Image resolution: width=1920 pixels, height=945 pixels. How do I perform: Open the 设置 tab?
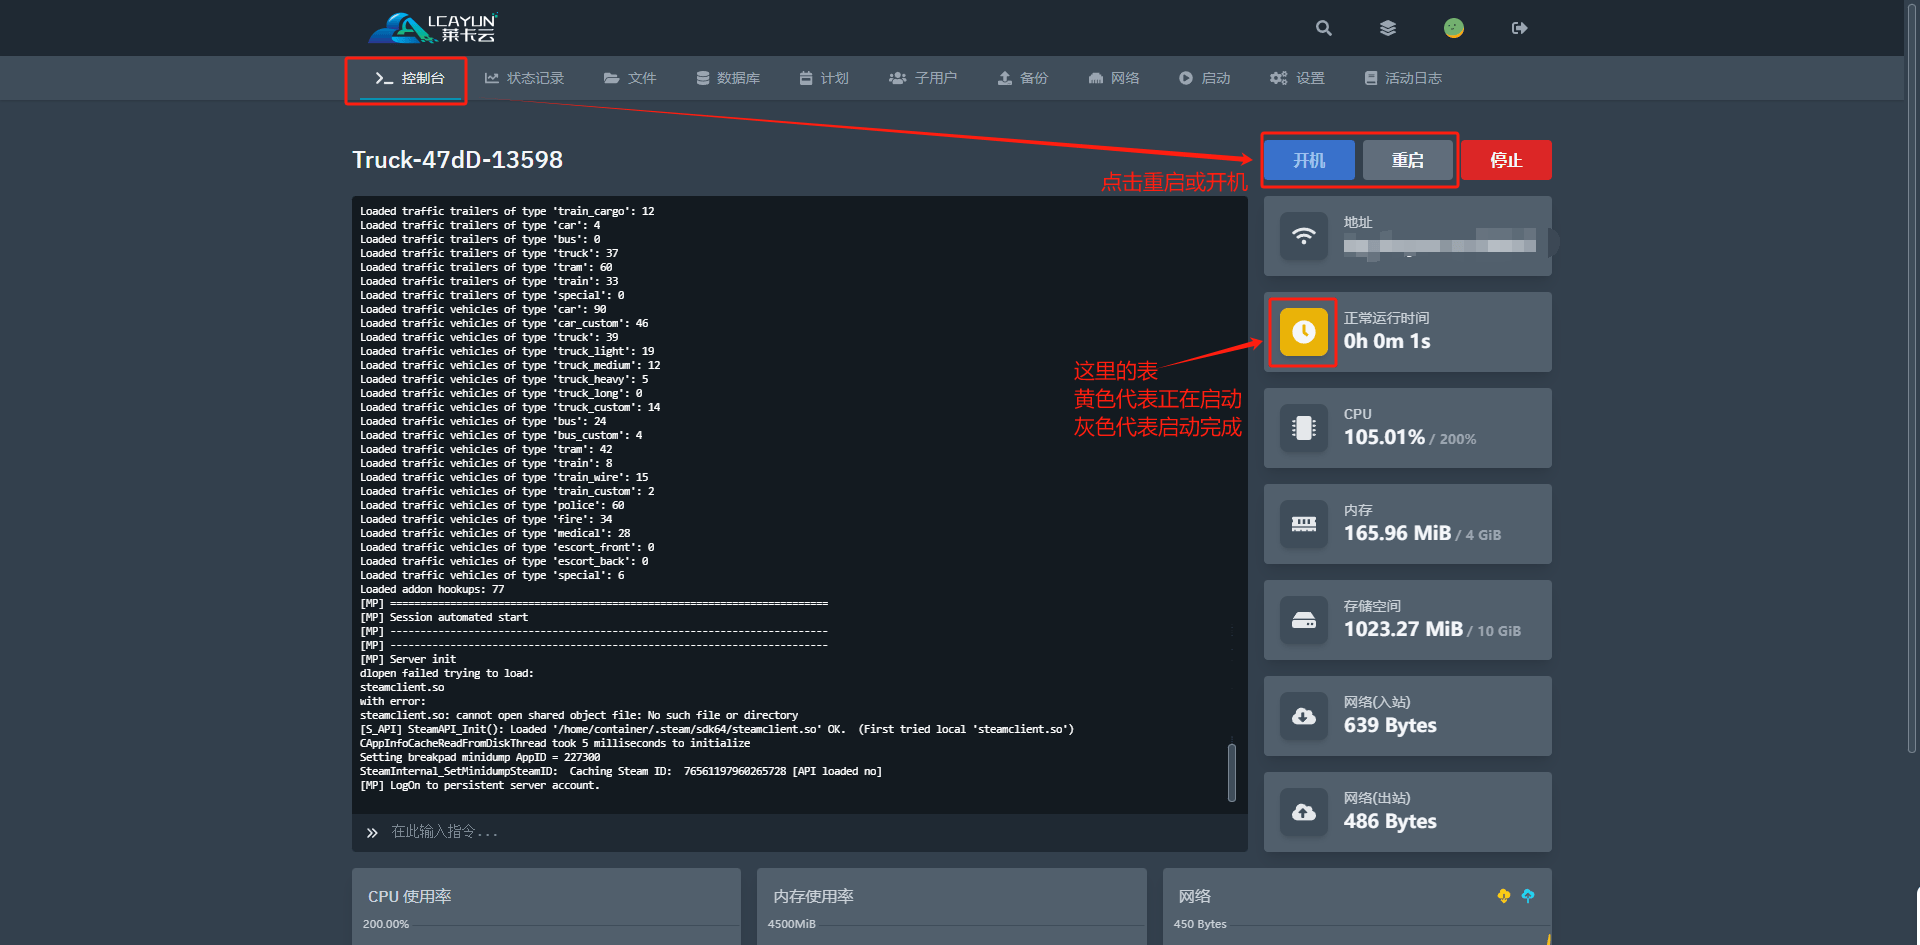pos(1297,78)
